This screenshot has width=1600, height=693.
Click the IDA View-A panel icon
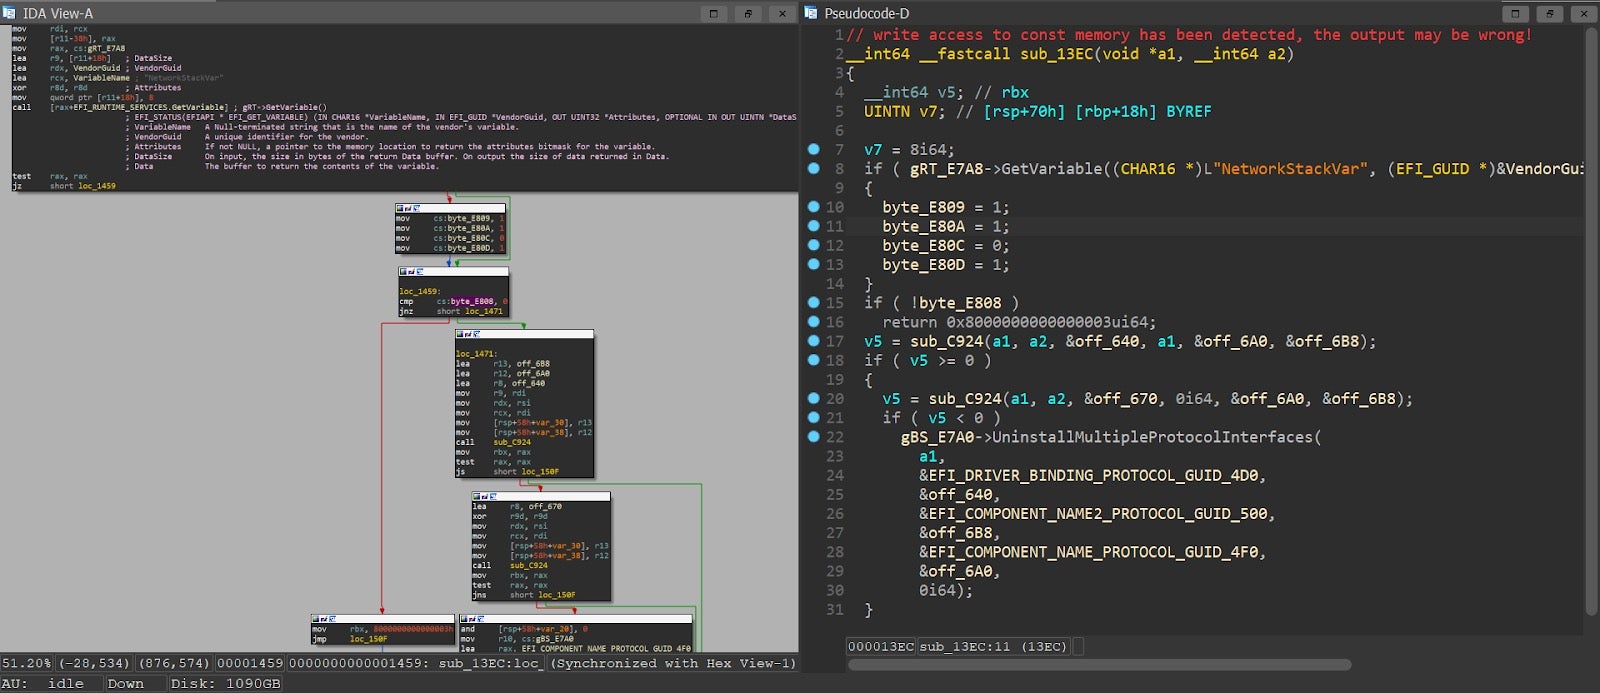click(9, 13)
